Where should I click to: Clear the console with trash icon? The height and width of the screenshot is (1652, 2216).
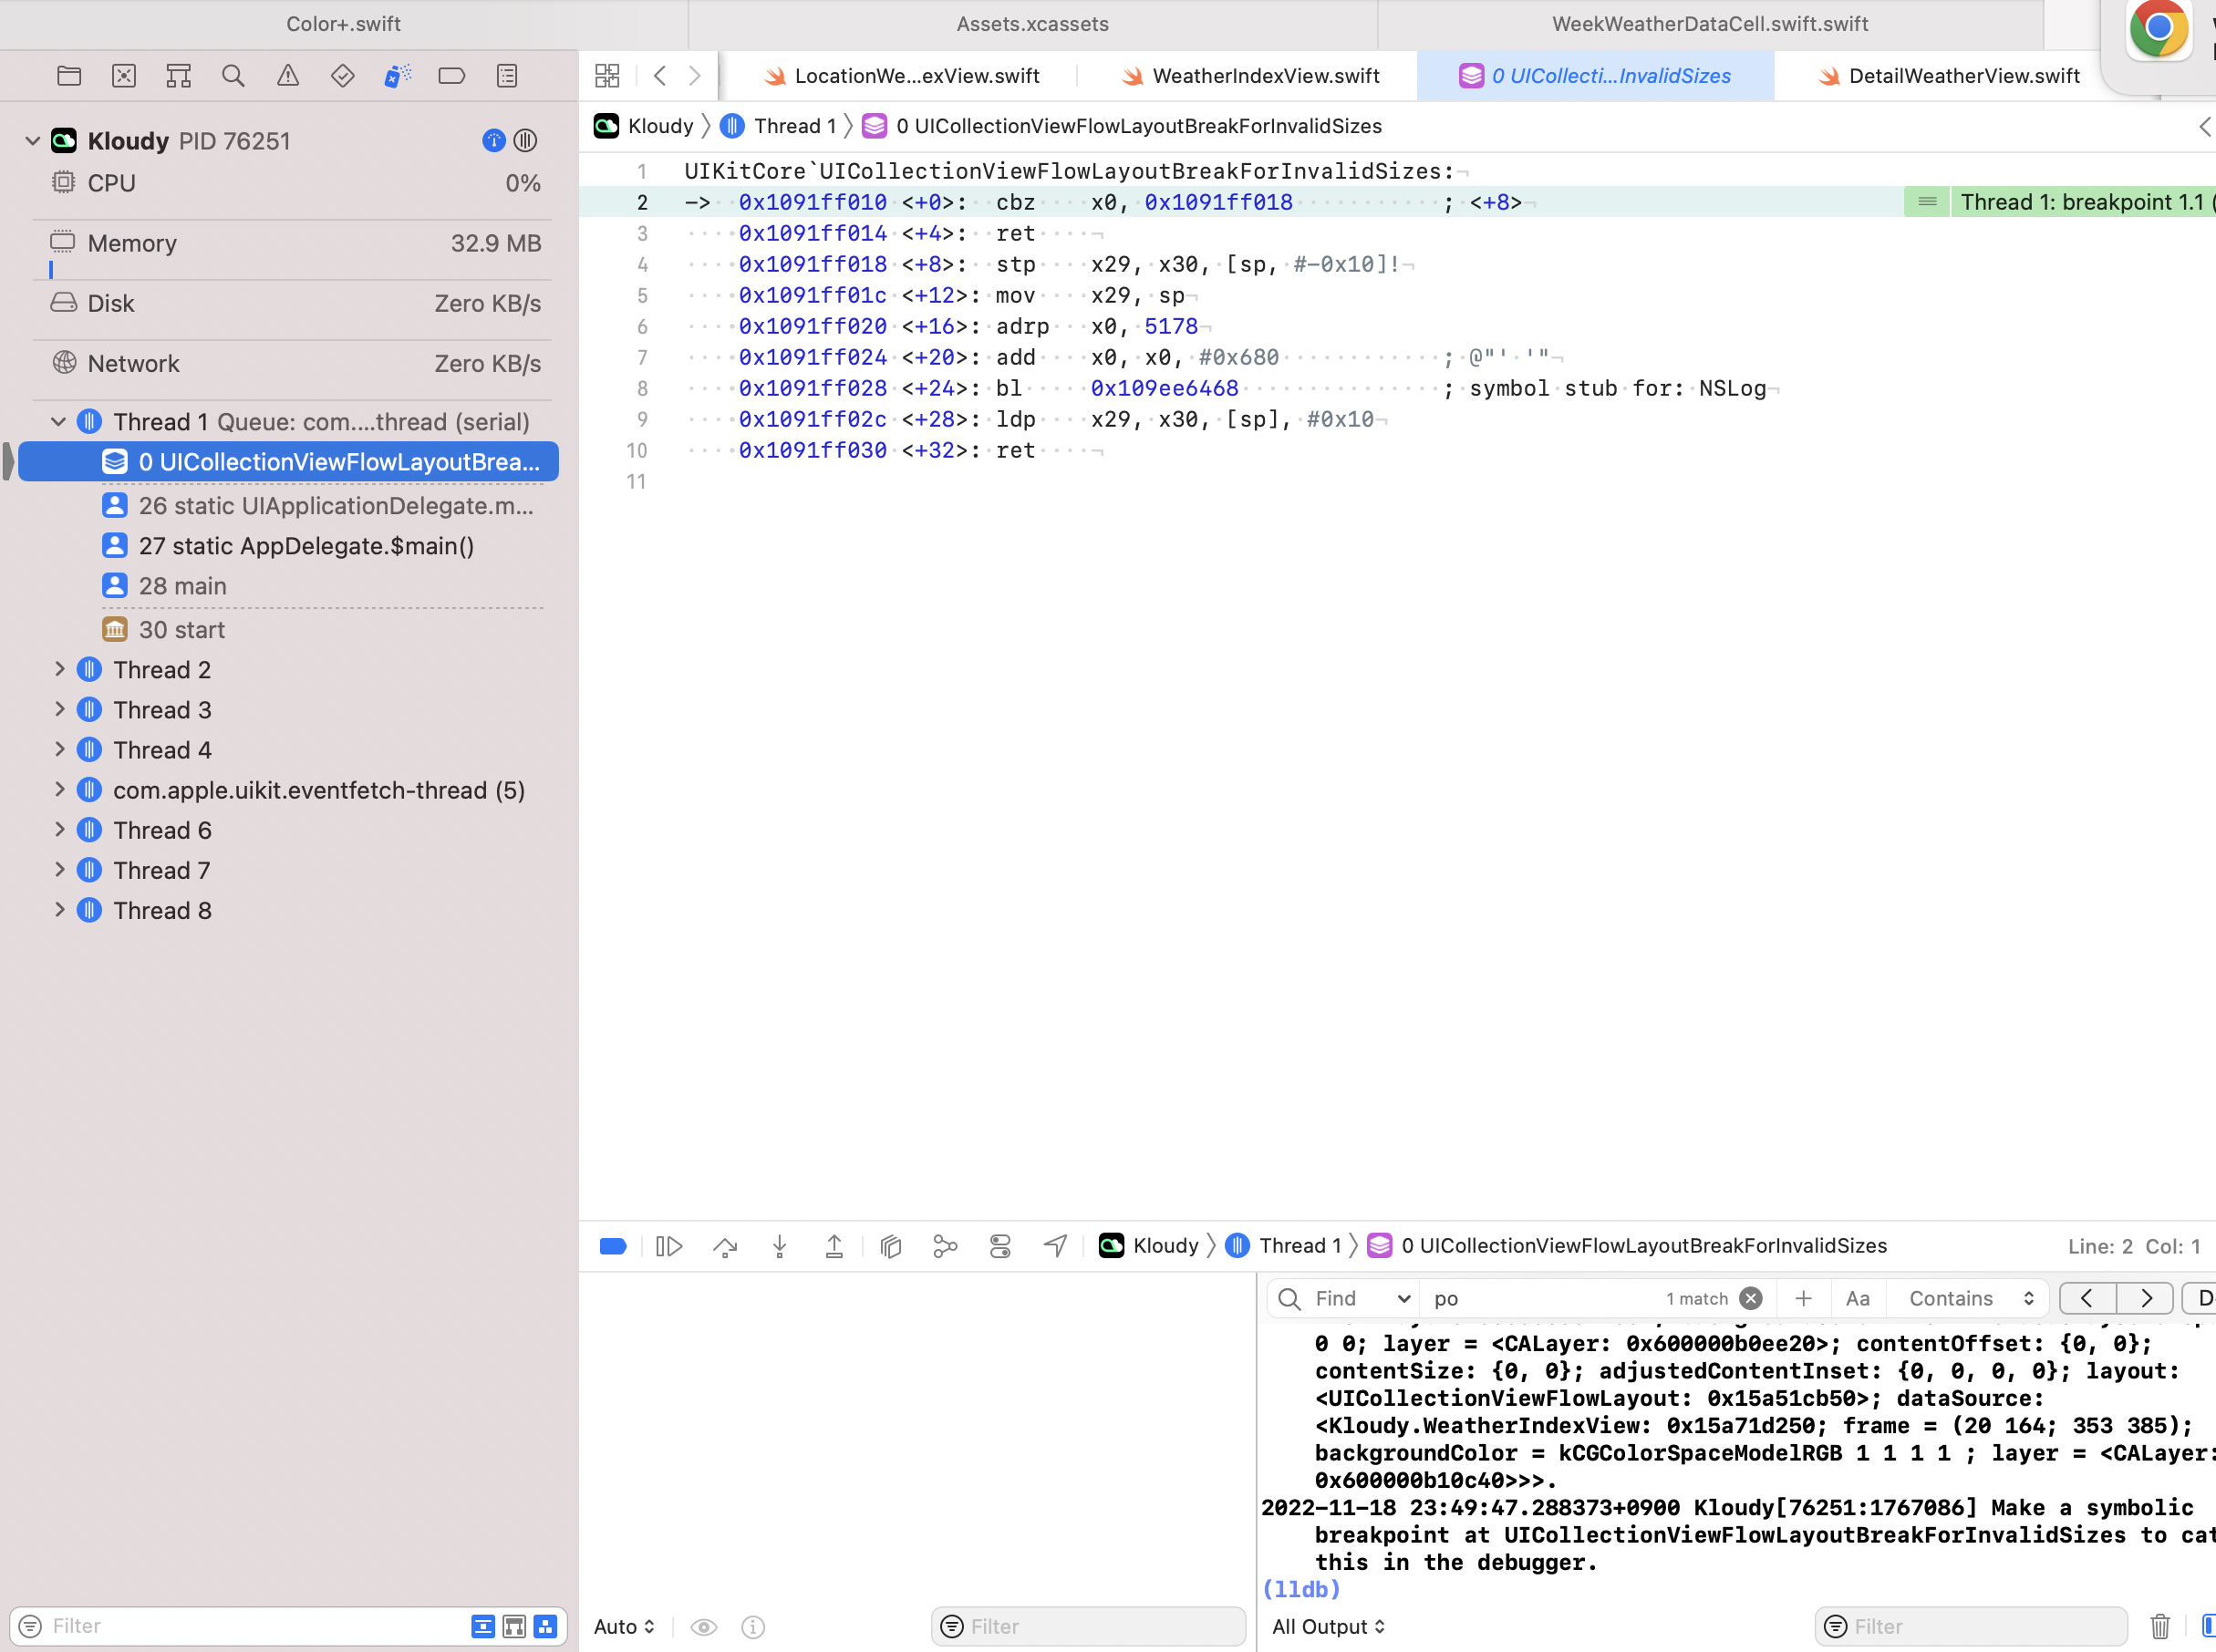[x=2160, y=1626]
